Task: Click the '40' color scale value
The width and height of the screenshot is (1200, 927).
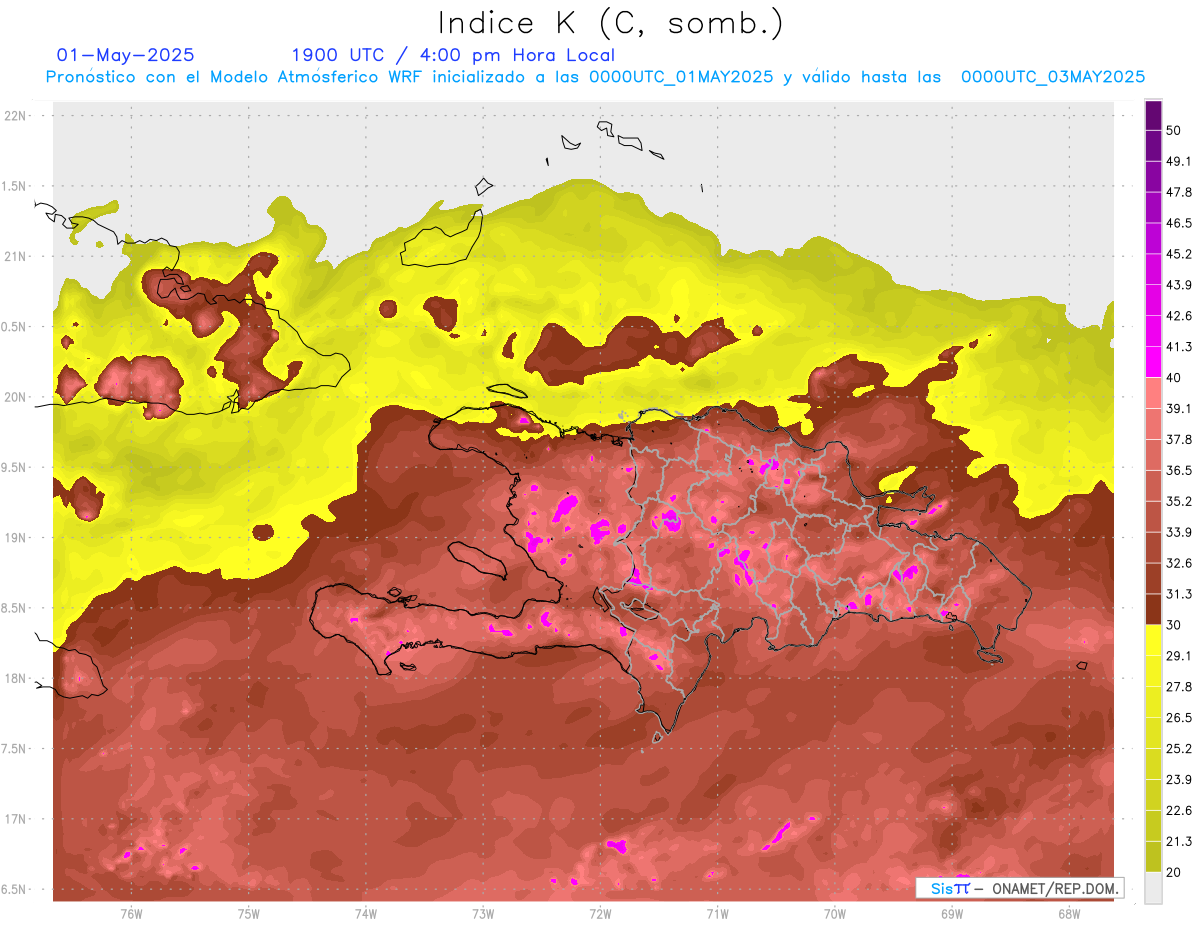Action: [x=1174, y=378]
